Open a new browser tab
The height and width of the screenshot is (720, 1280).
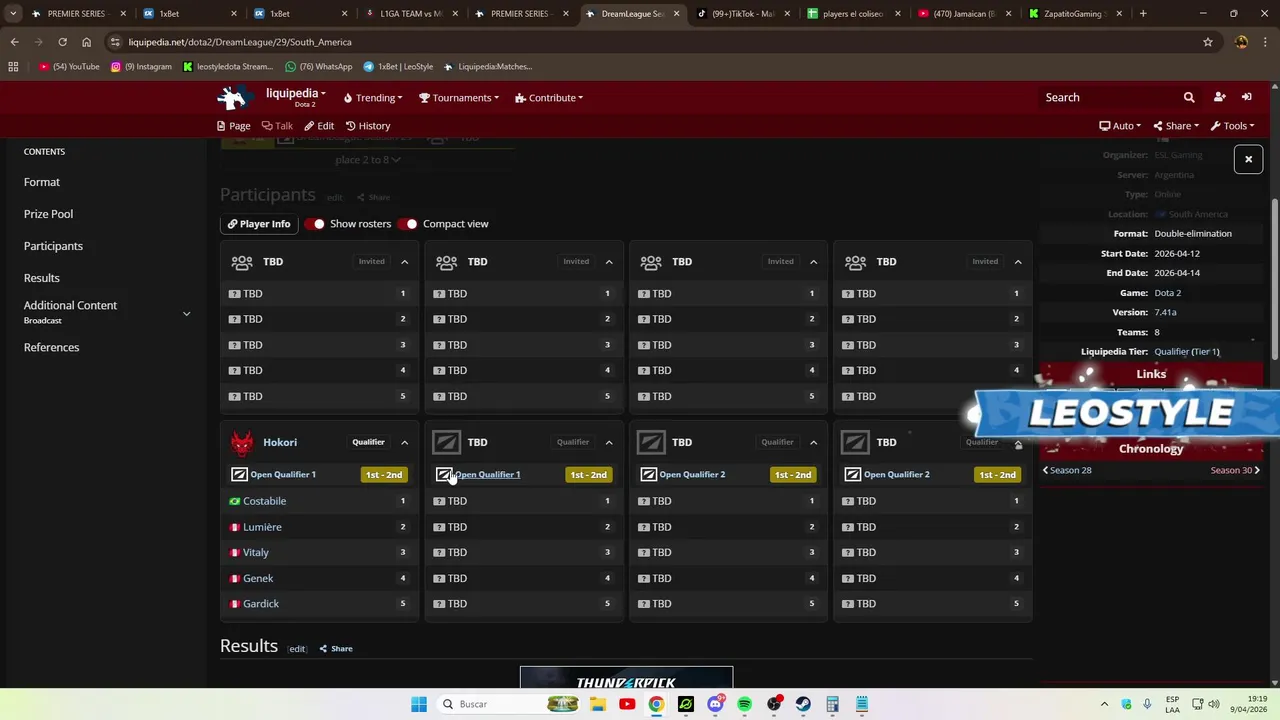1143,14
